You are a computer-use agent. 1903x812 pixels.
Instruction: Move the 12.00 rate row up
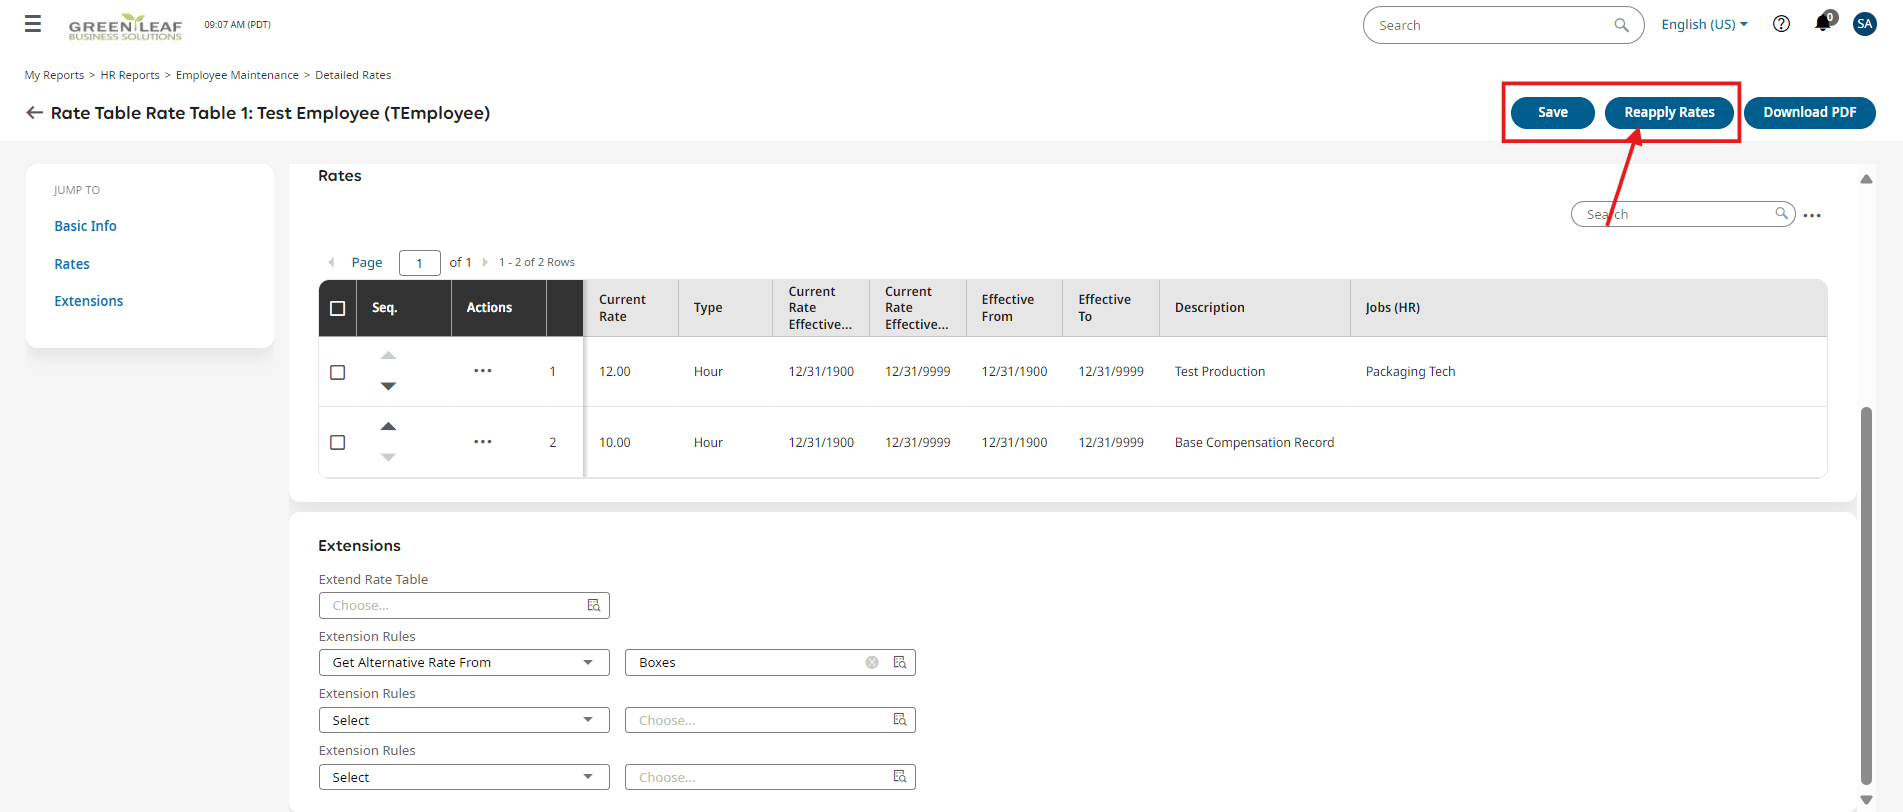click(388, 356)
